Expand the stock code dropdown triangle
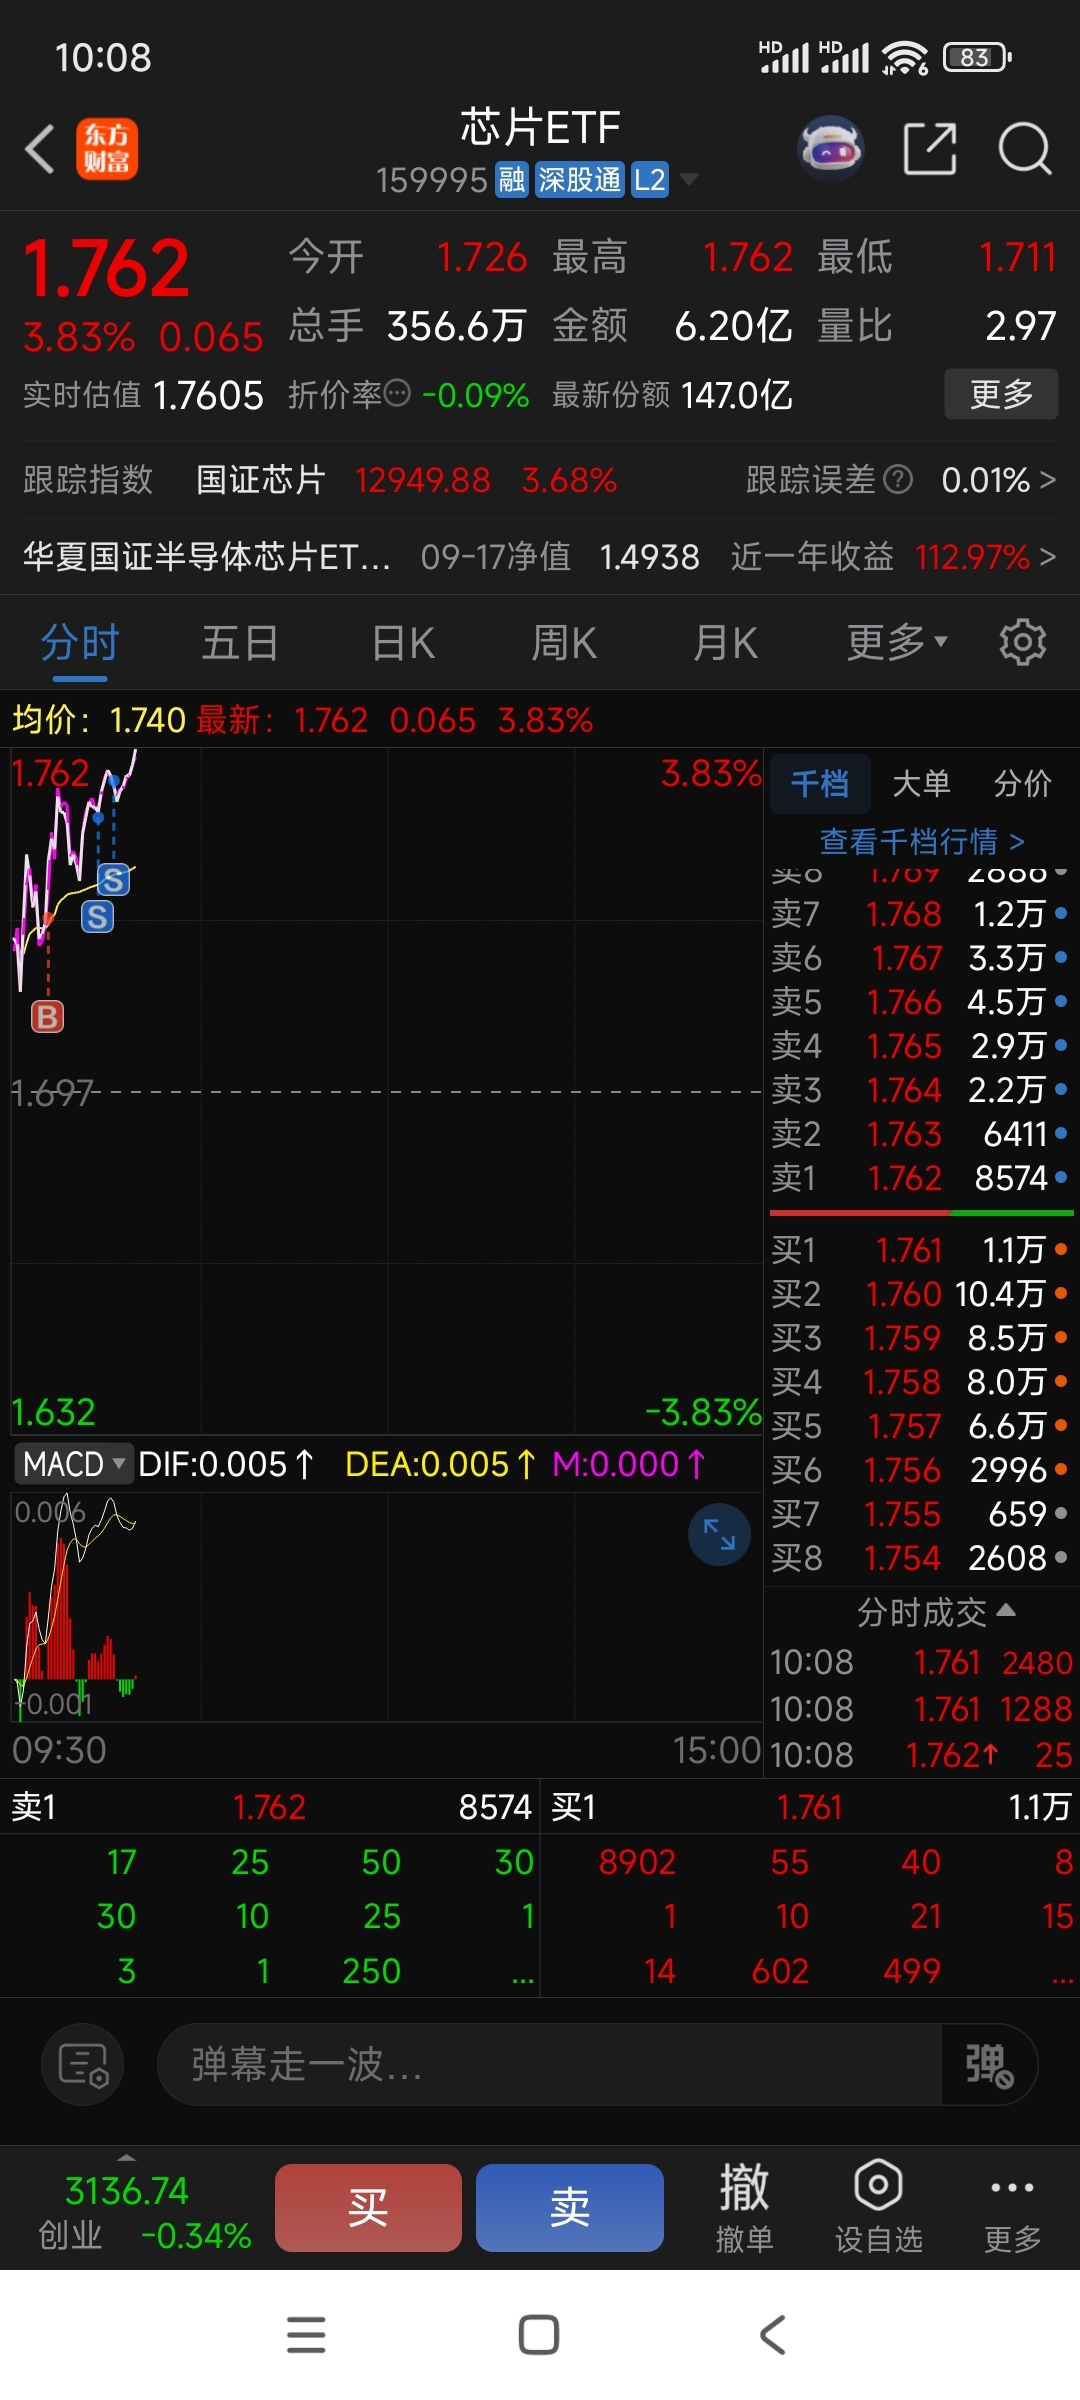This screenshot has width=1080, height=2400. (x=689, y=180)
